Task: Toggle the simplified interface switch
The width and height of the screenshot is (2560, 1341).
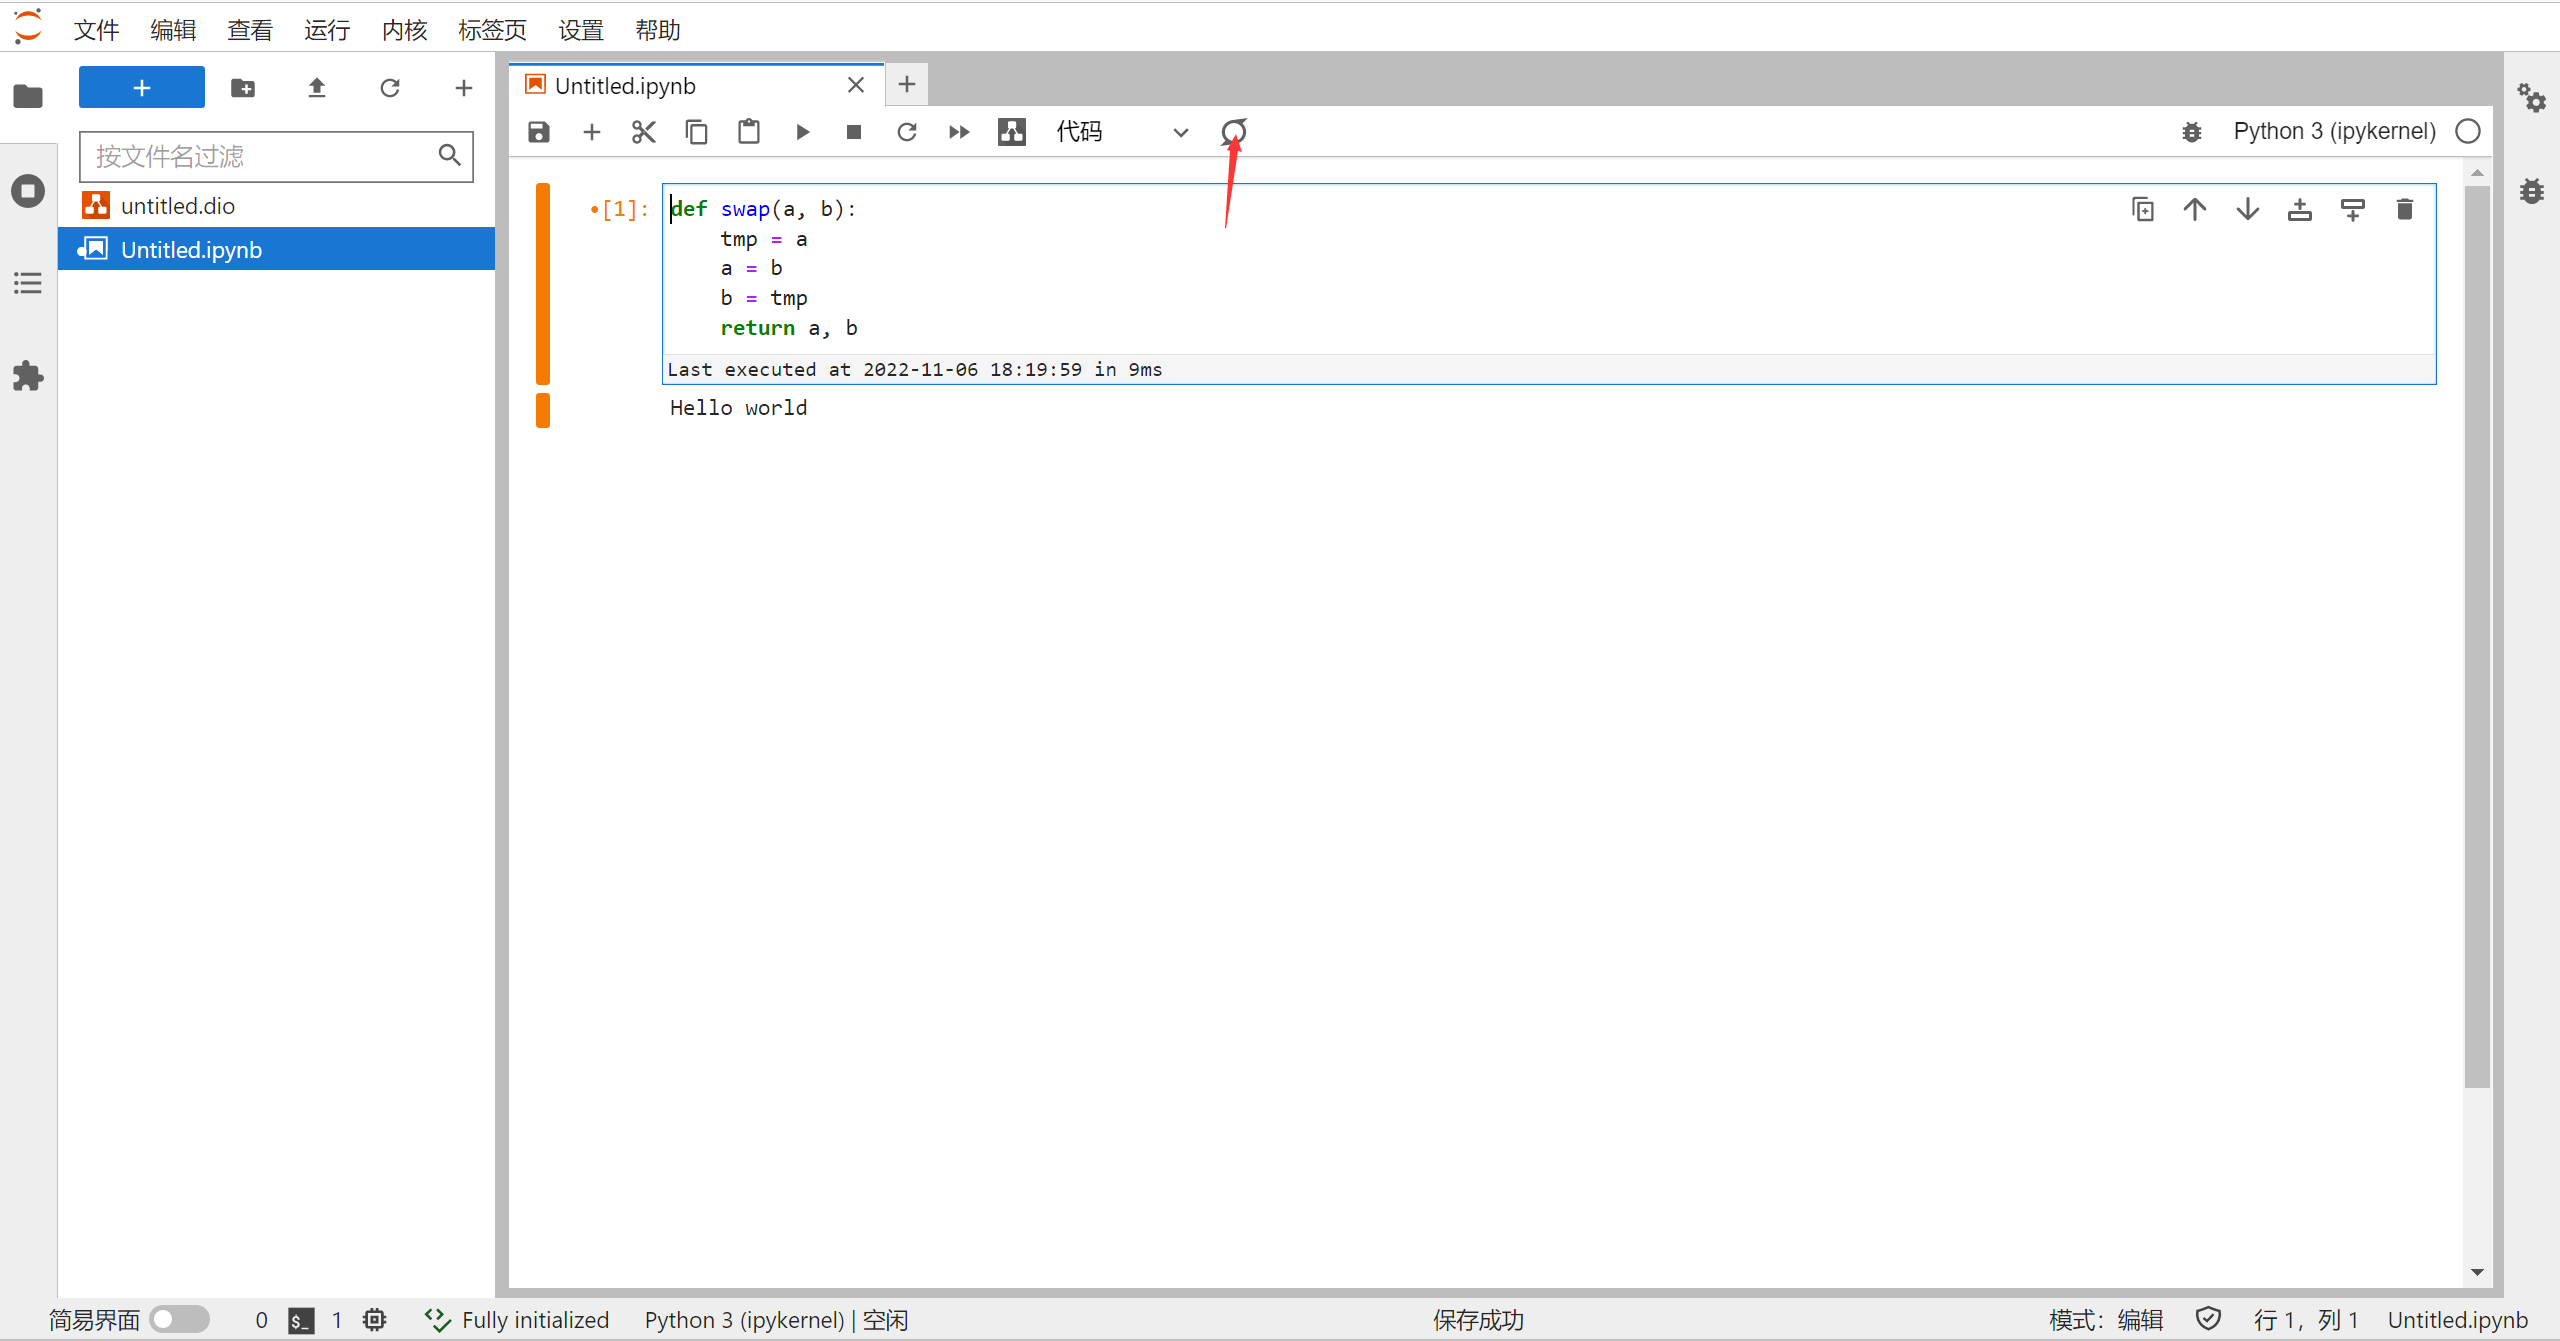Action: (x=178, y=1321)
